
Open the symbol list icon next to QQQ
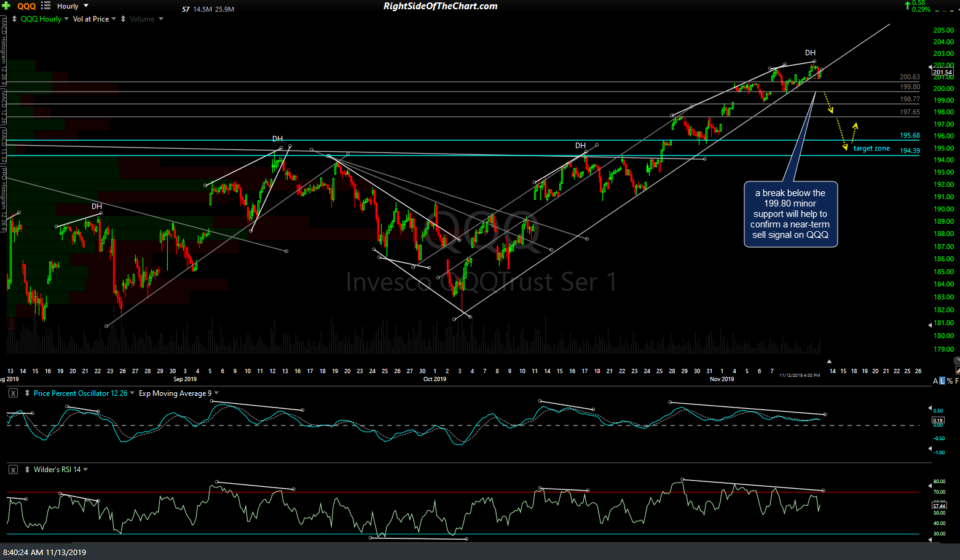tap(45, 6)
